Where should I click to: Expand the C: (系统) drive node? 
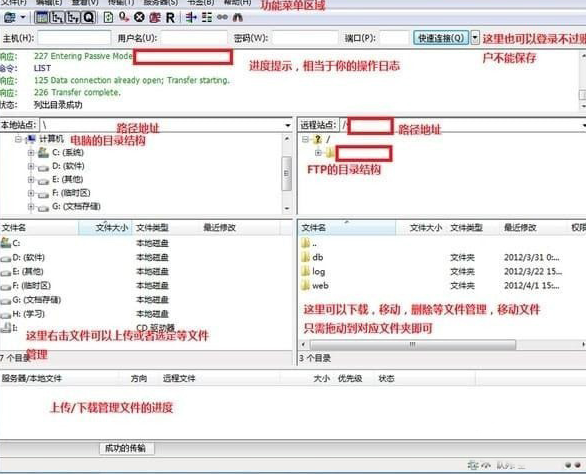click(31, 152)
